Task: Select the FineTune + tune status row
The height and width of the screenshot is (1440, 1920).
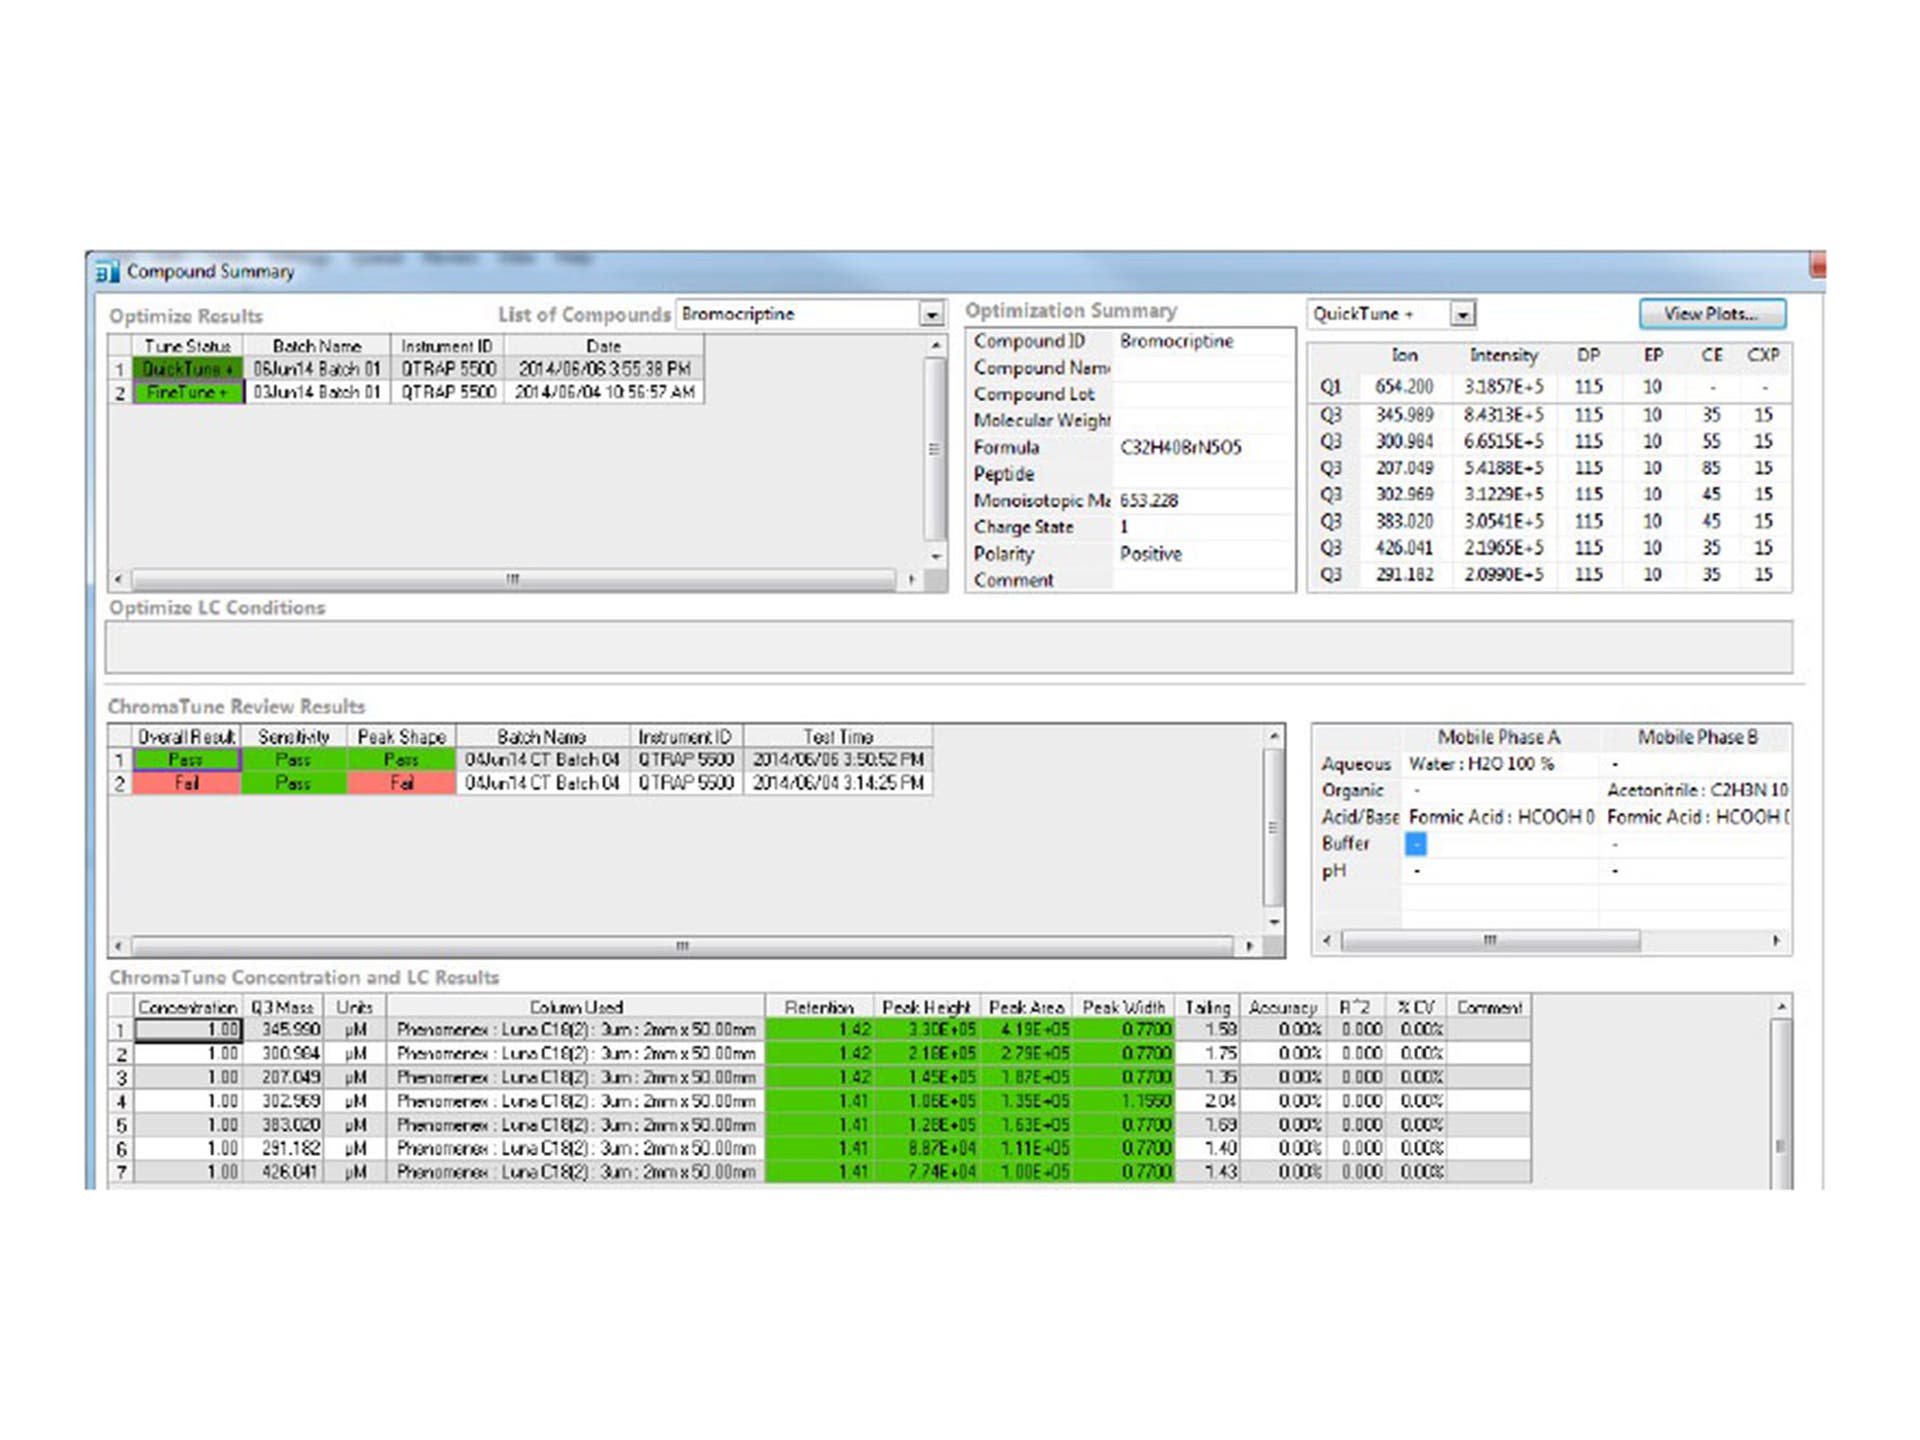Action: [x=187, y=393]
